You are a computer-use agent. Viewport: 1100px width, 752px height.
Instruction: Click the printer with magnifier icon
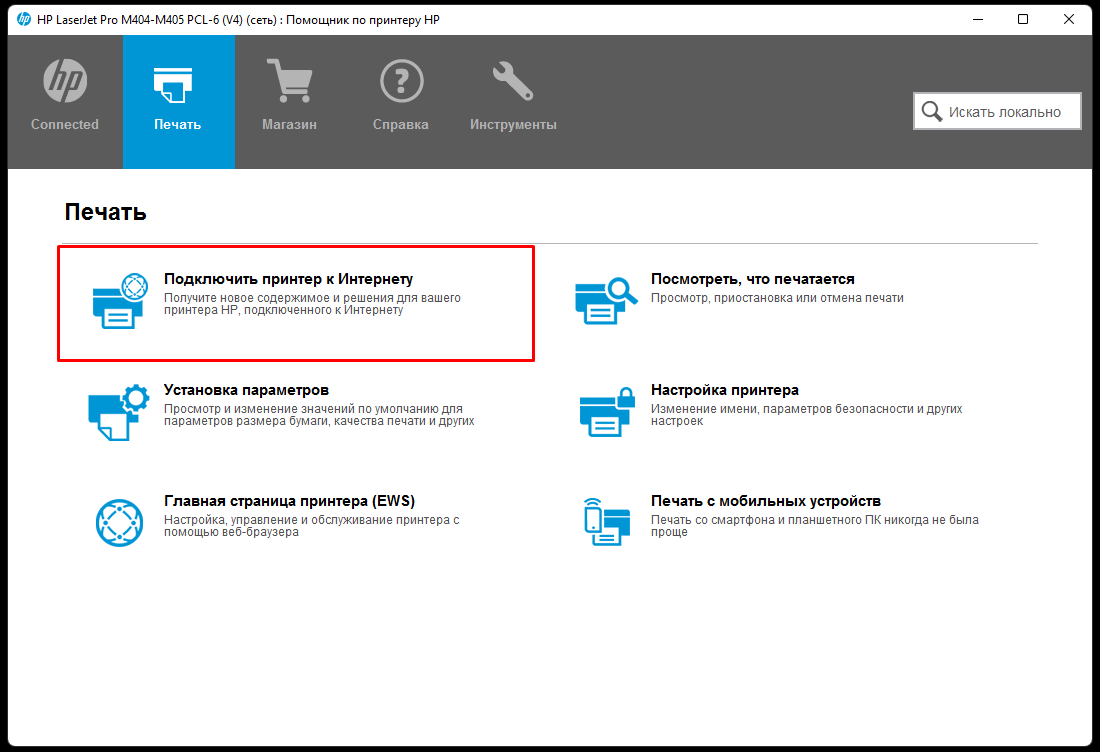pos(605,301)
